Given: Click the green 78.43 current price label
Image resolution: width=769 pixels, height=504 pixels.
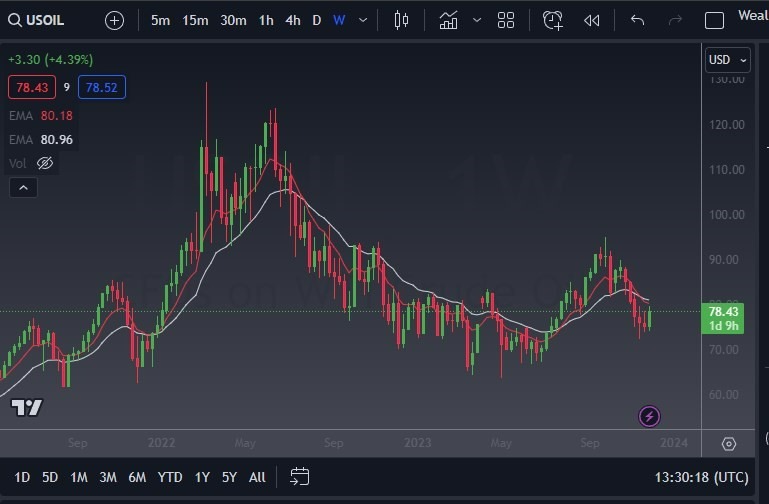Looking at the screenshot, I should tap(723, 318).
